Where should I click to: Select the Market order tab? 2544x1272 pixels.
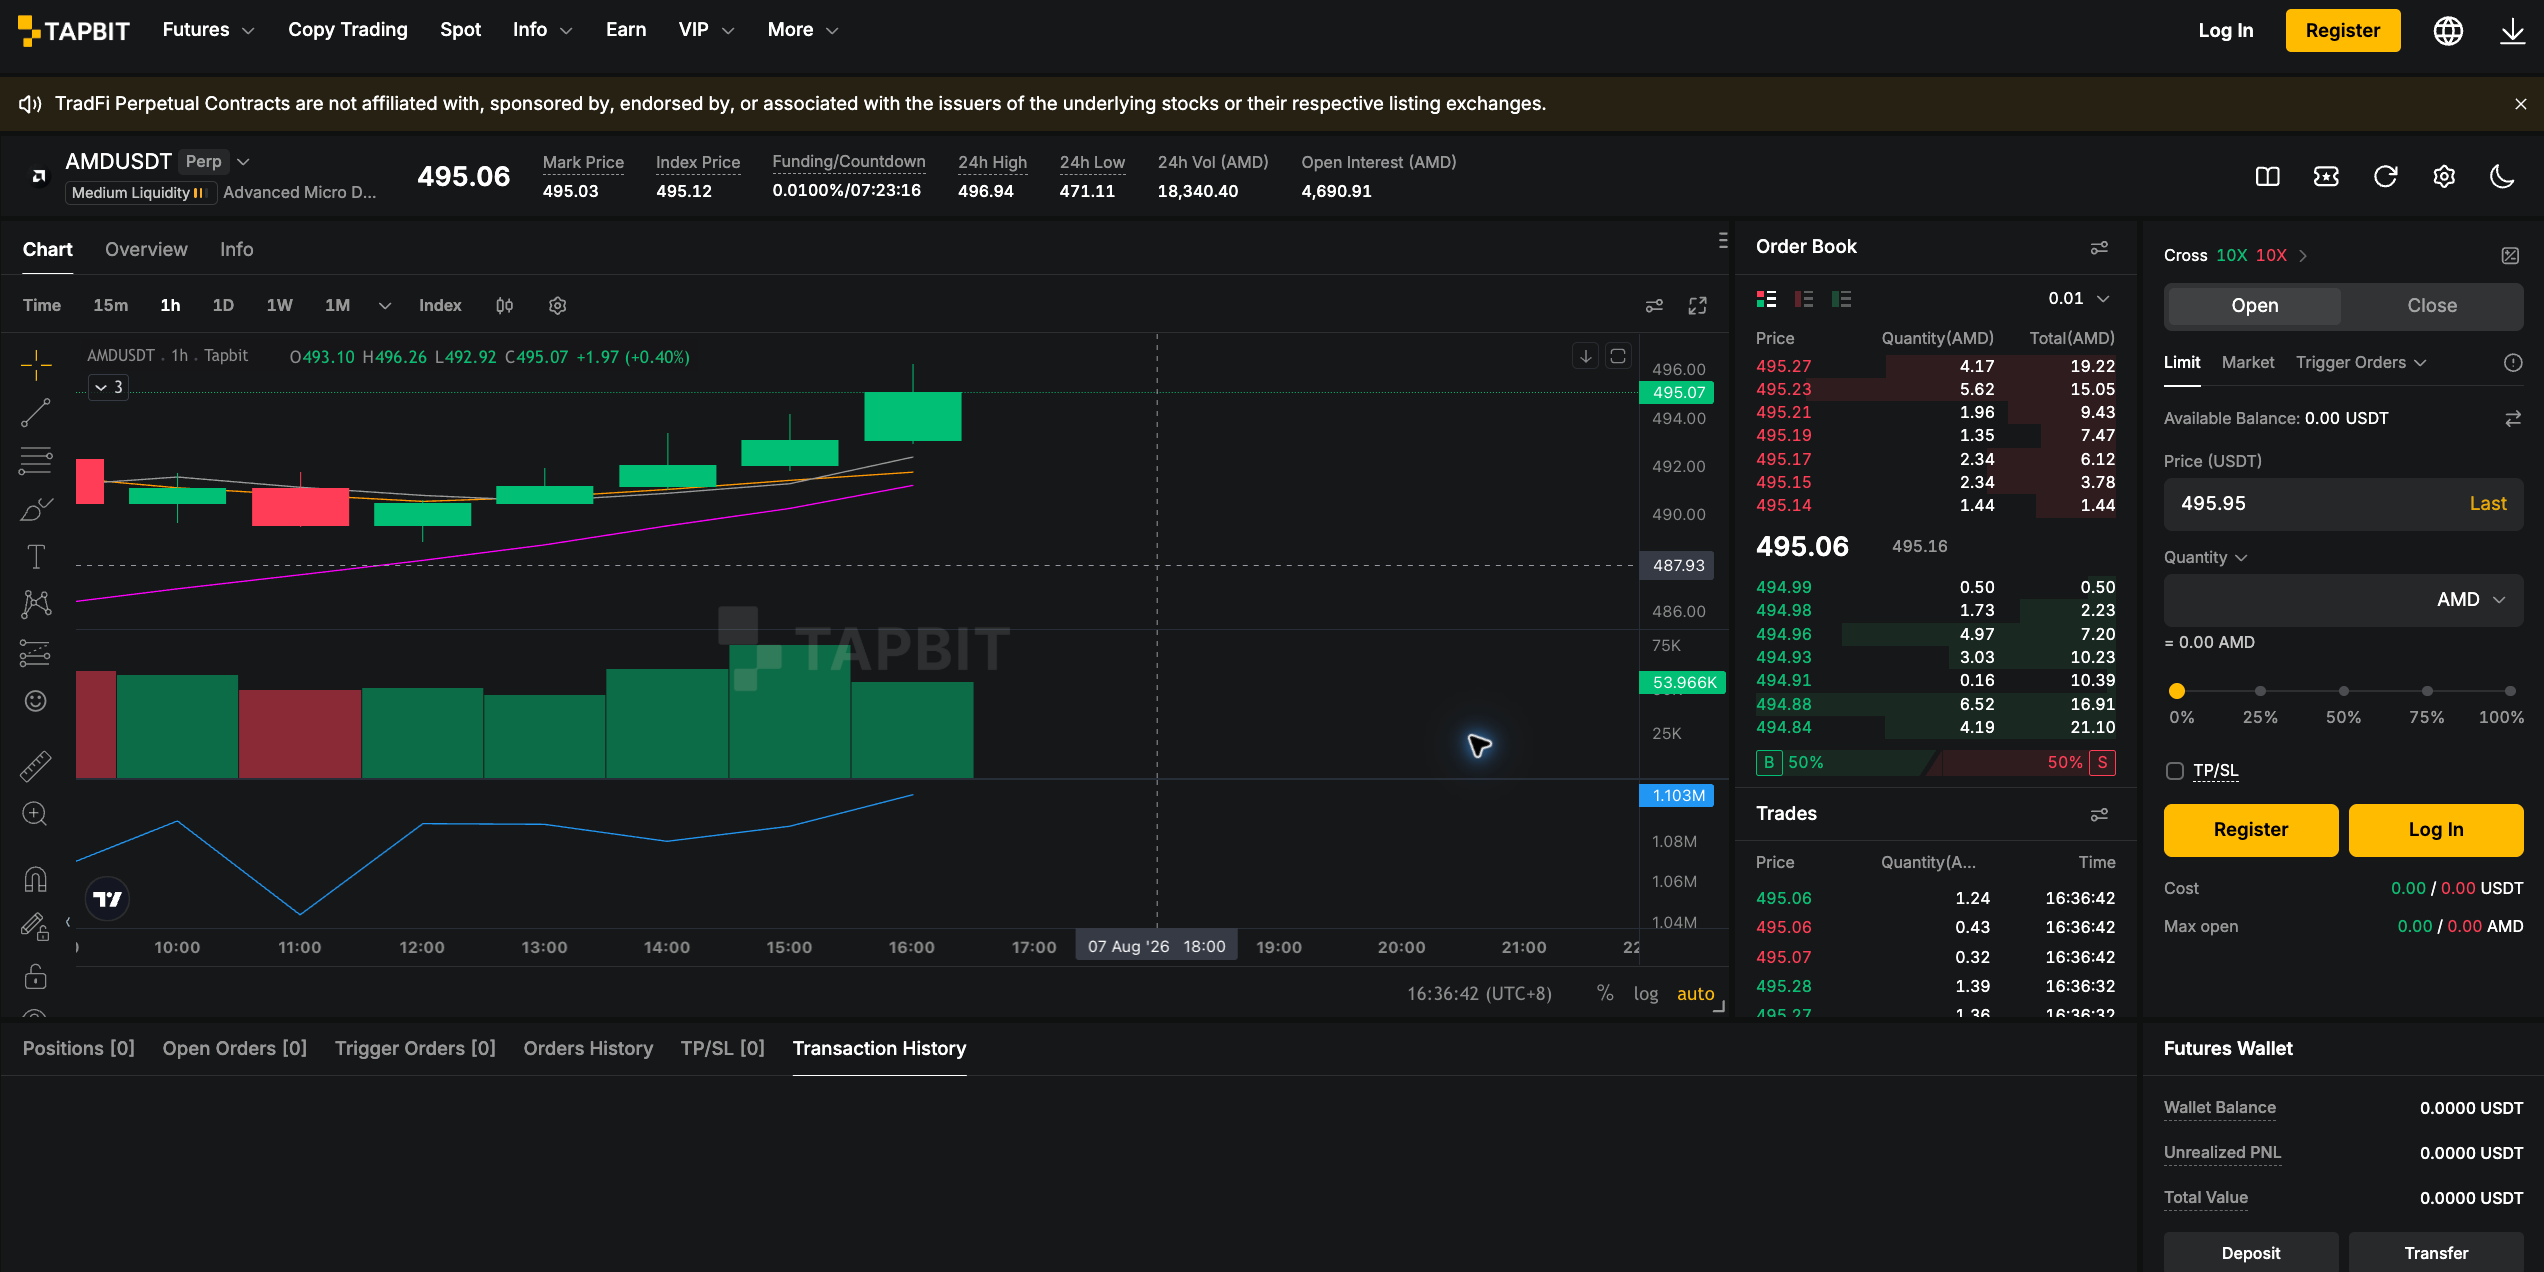click(x=2248, y=363)
